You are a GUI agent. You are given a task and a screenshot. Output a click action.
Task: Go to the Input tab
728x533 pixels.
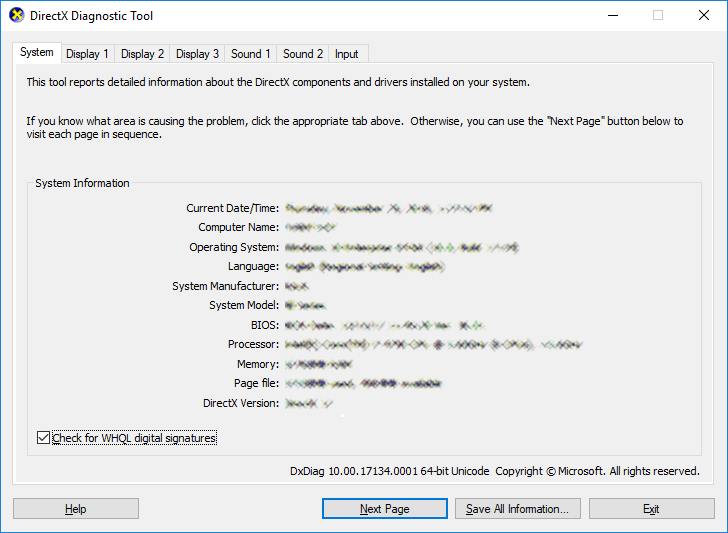click(346, 54)
